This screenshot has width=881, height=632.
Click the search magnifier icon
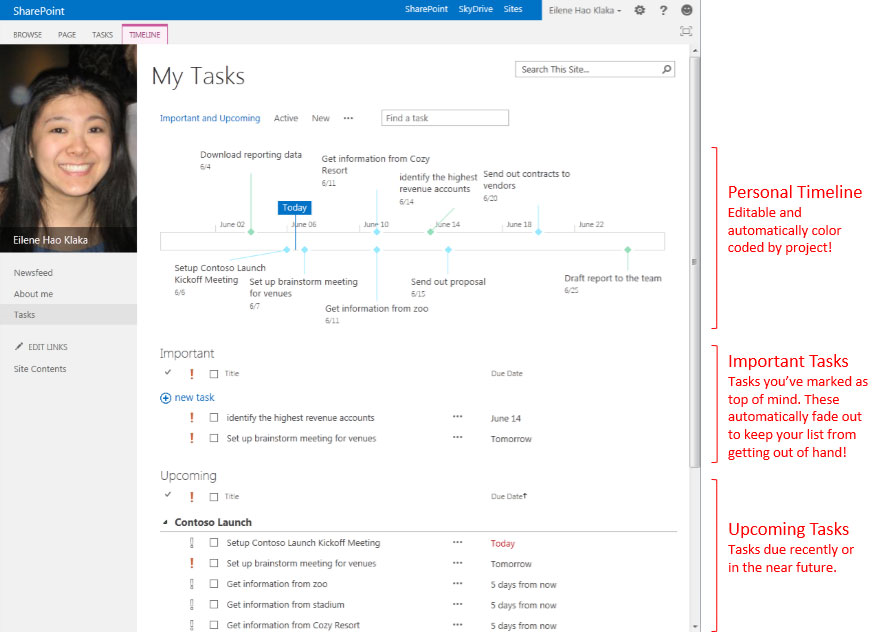tap(666, 69)
